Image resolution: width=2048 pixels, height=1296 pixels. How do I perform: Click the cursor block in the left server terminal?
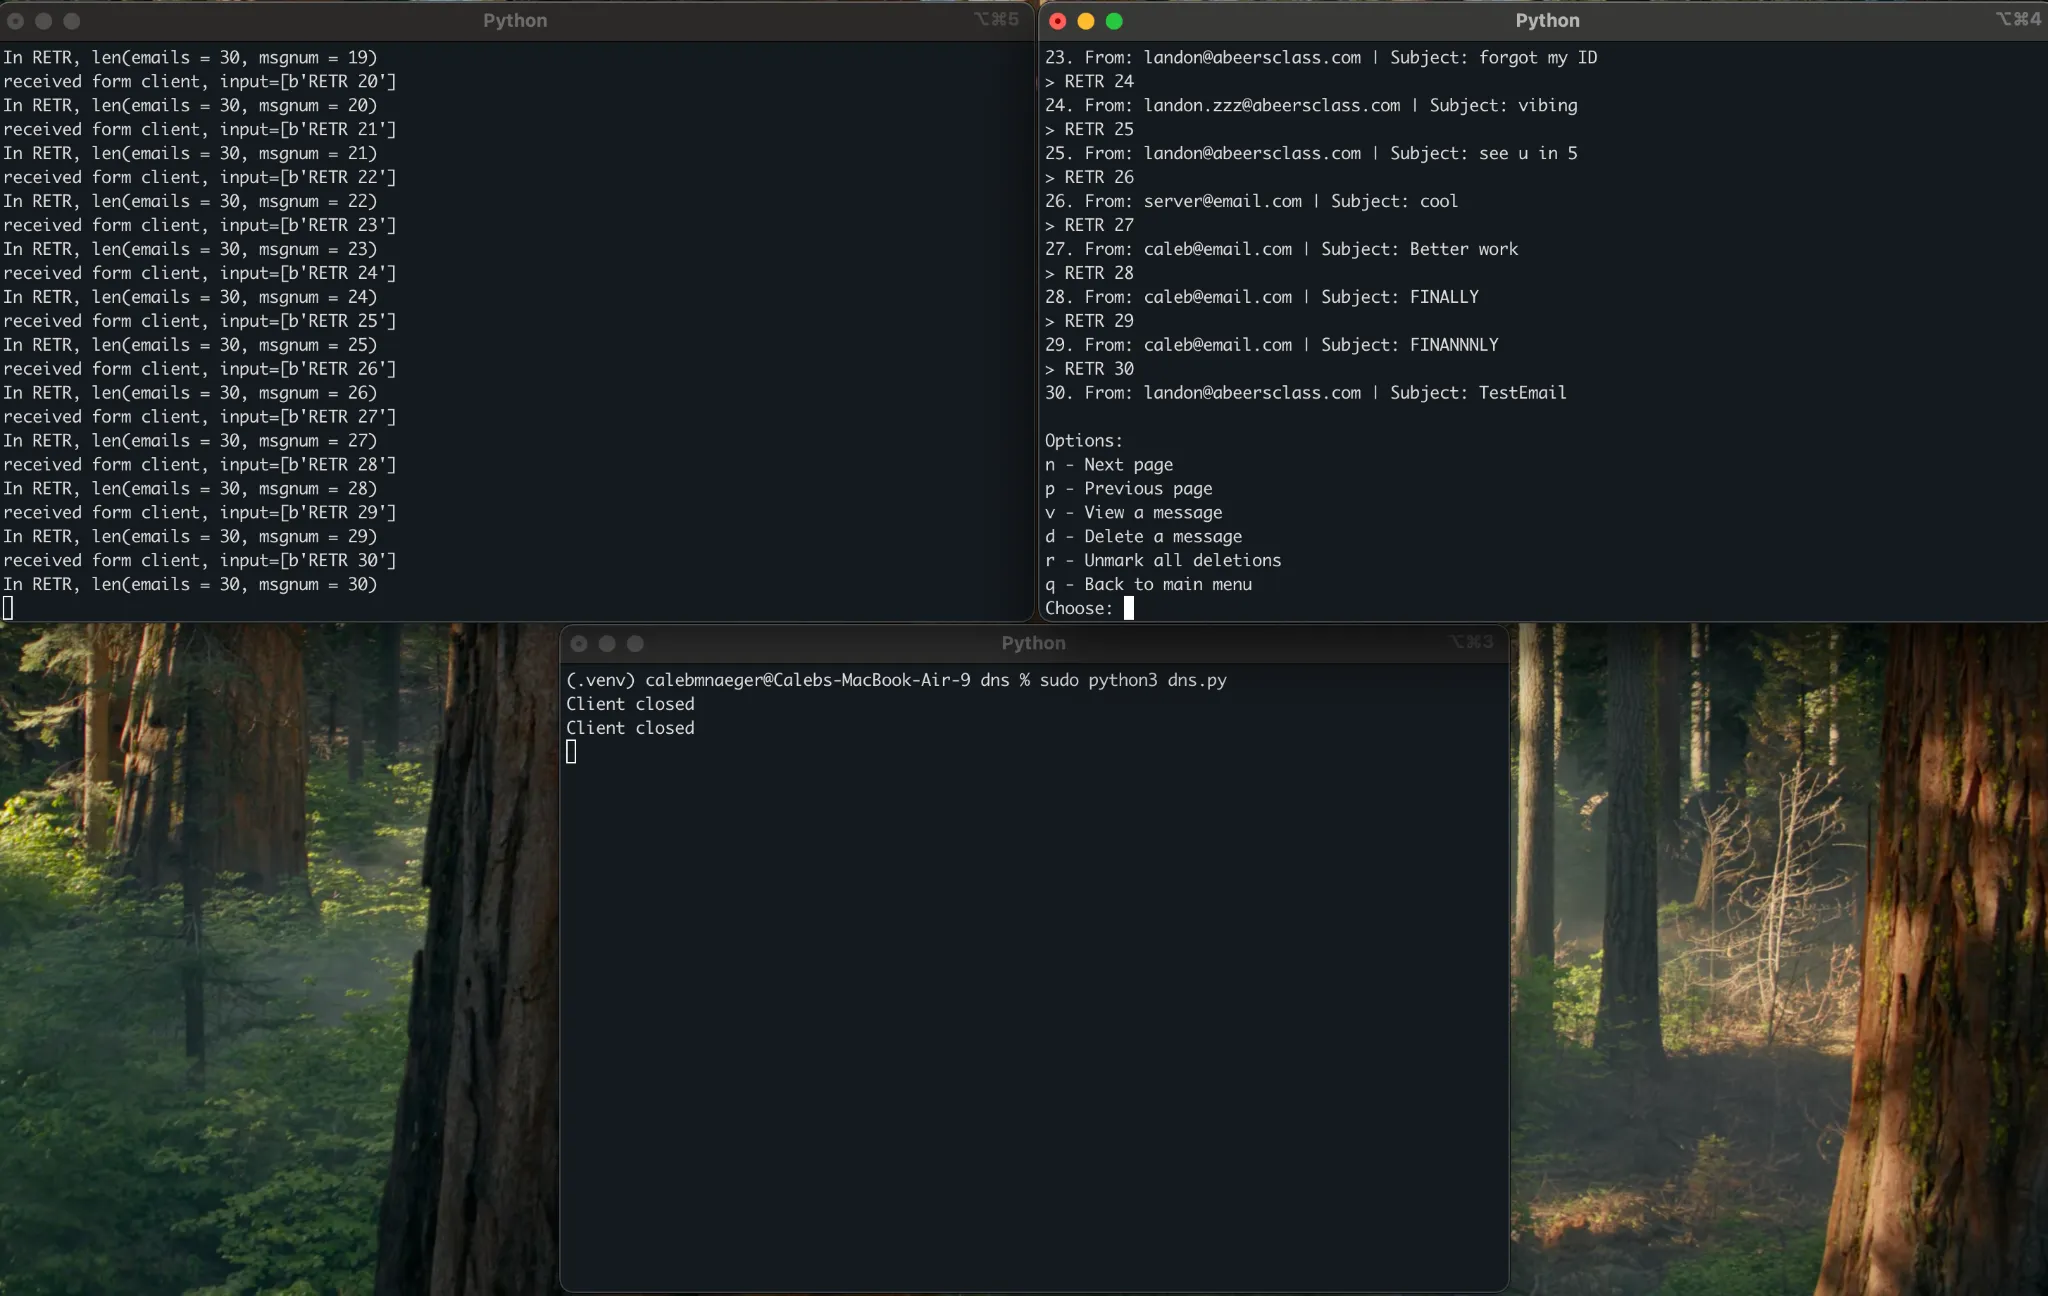click(8, 608)
